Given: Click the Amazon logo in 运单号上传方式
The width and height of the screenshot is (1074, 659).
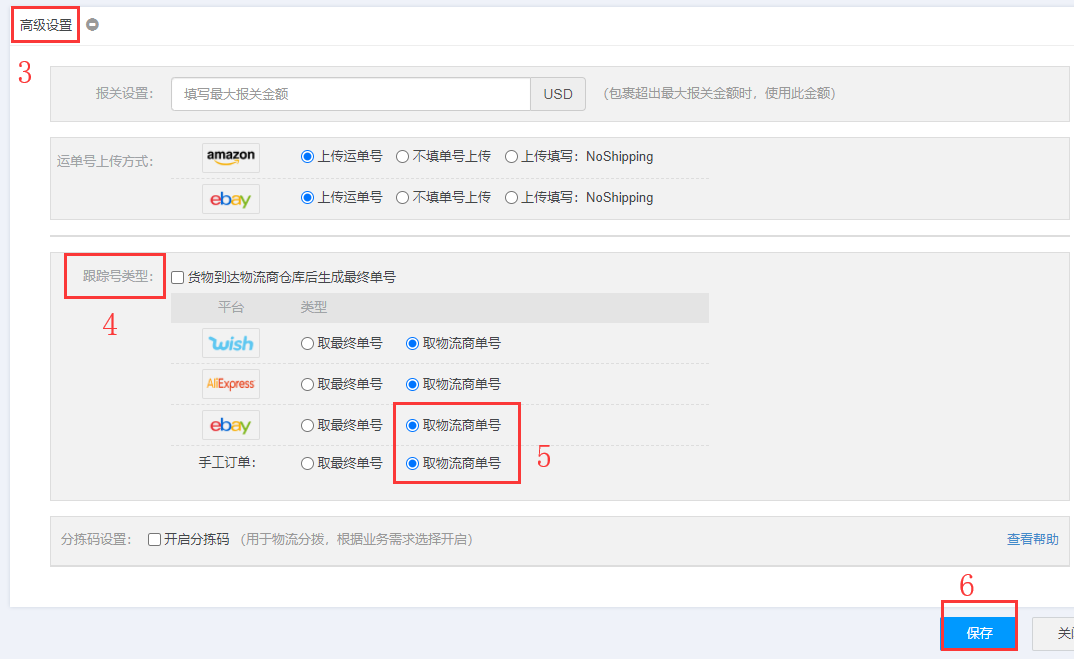Looking at the screenshot, I should 231,158.
